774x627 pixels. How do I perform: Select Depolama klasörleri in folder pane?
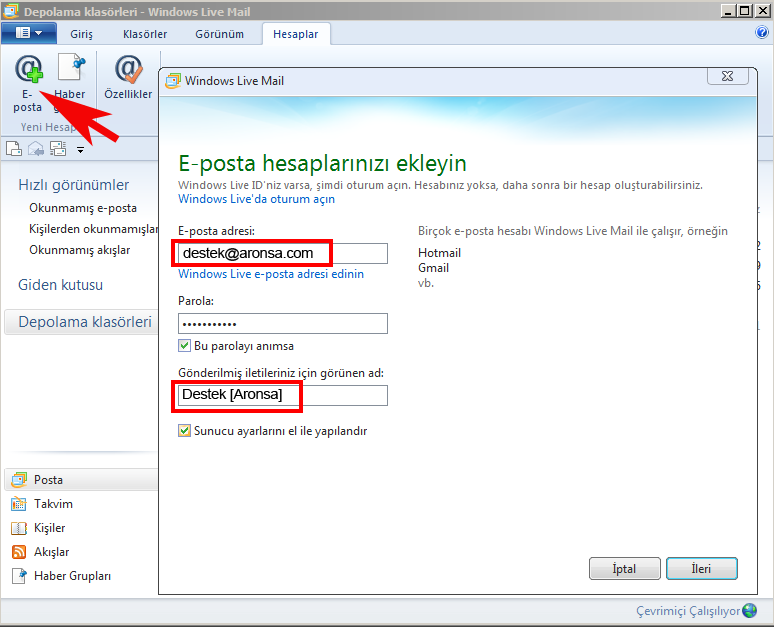pos(85,322)
